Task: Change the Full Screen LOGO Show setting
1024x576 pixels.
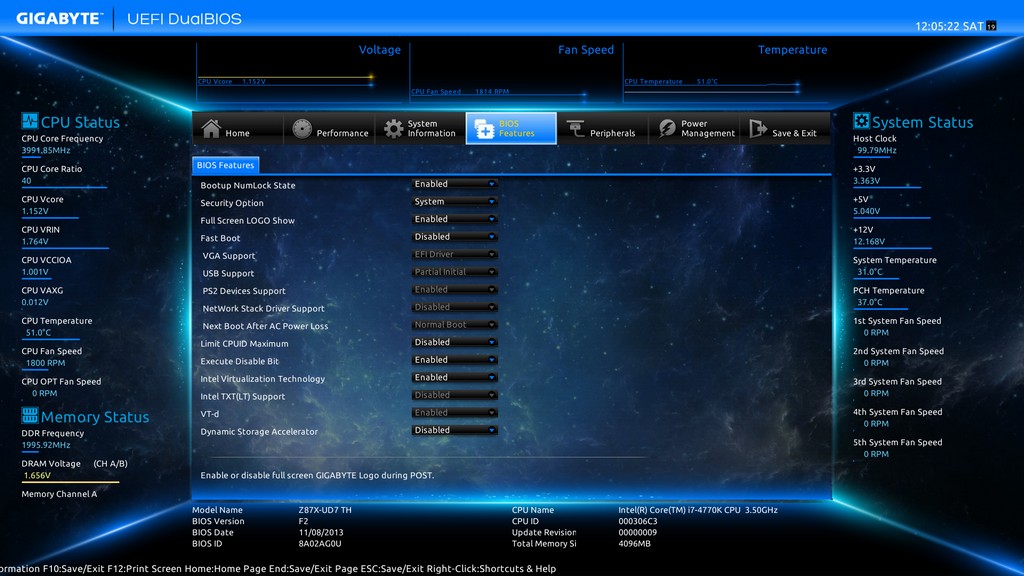Action: (x=455, y=219)
